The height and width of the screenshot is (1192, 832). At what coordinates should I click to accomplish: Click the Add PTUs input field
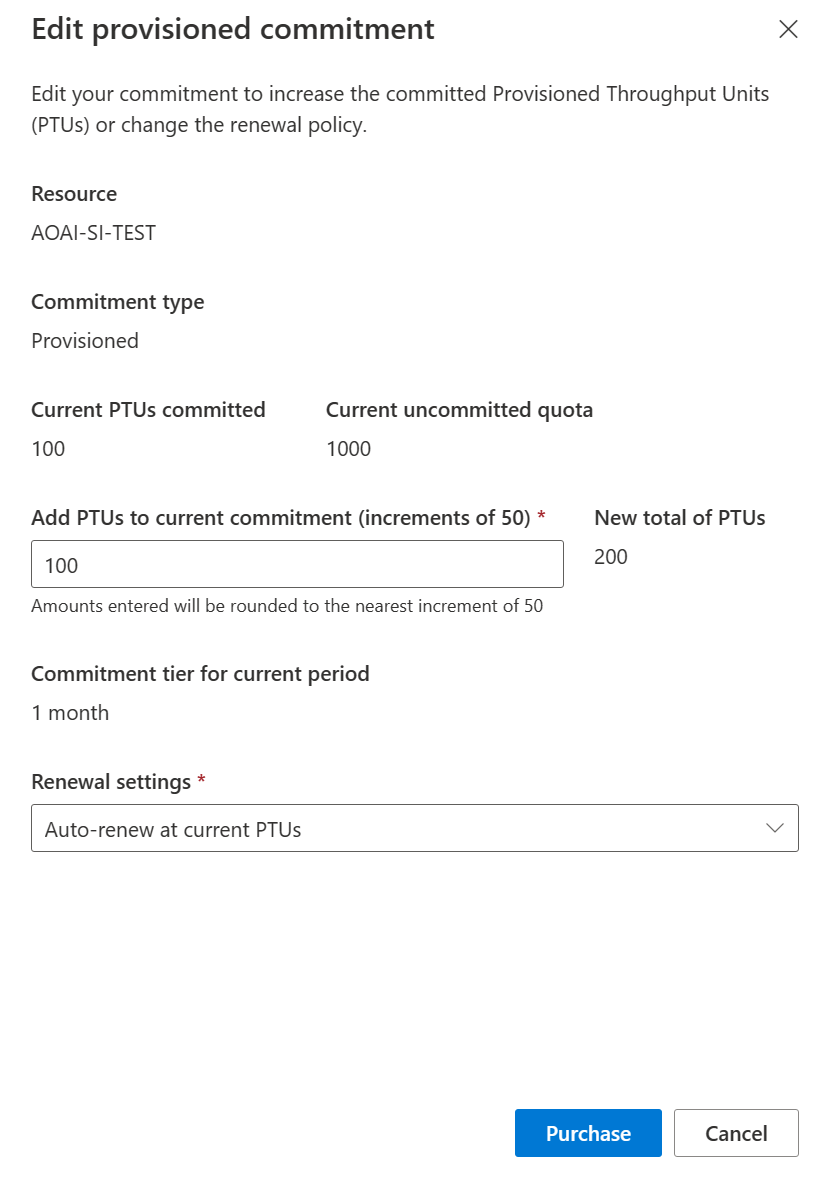pos(297,564)
